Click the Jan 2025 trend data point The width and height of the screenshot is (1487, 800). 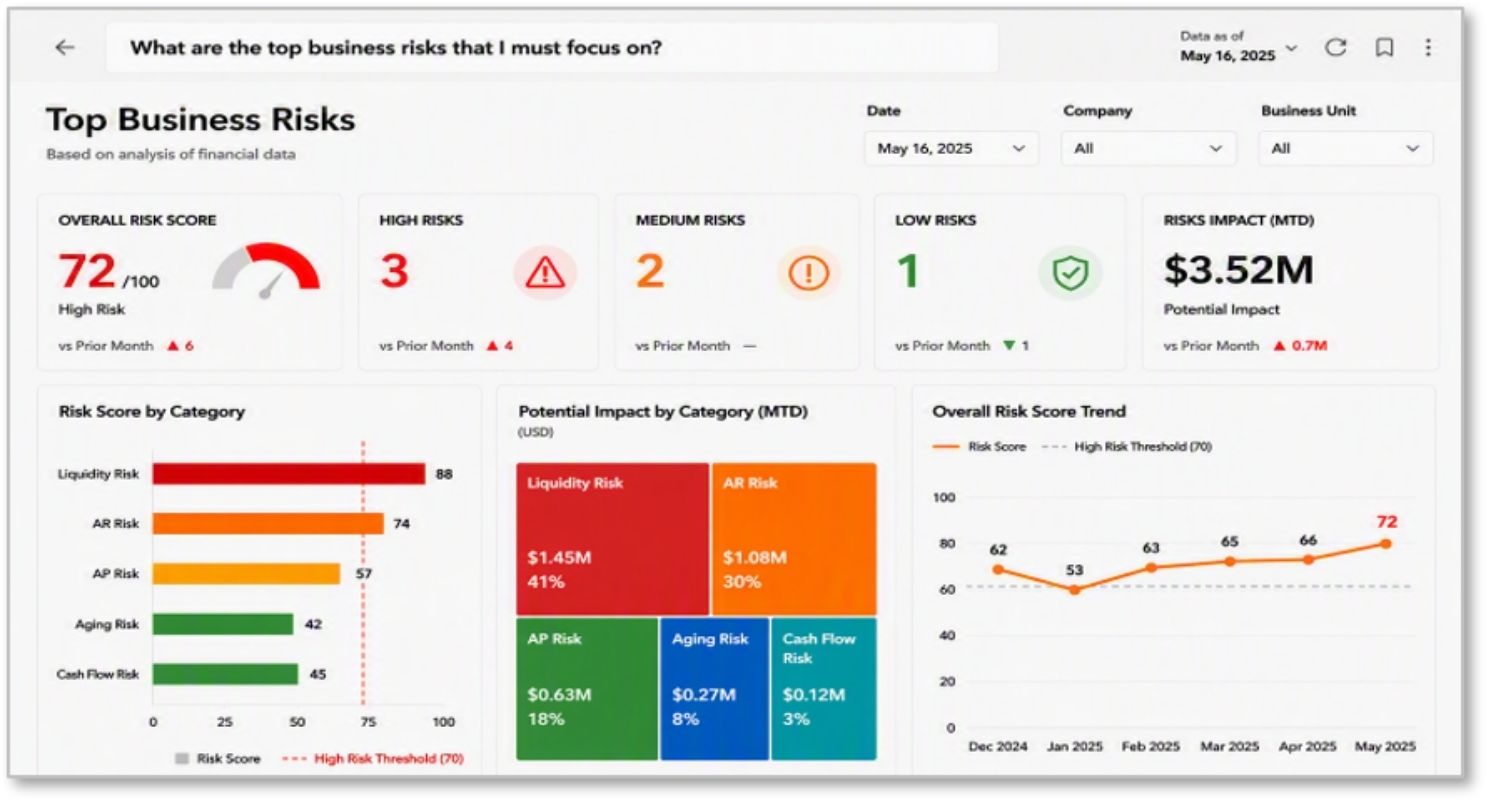pyautogui.click(x=1074, y=590)
